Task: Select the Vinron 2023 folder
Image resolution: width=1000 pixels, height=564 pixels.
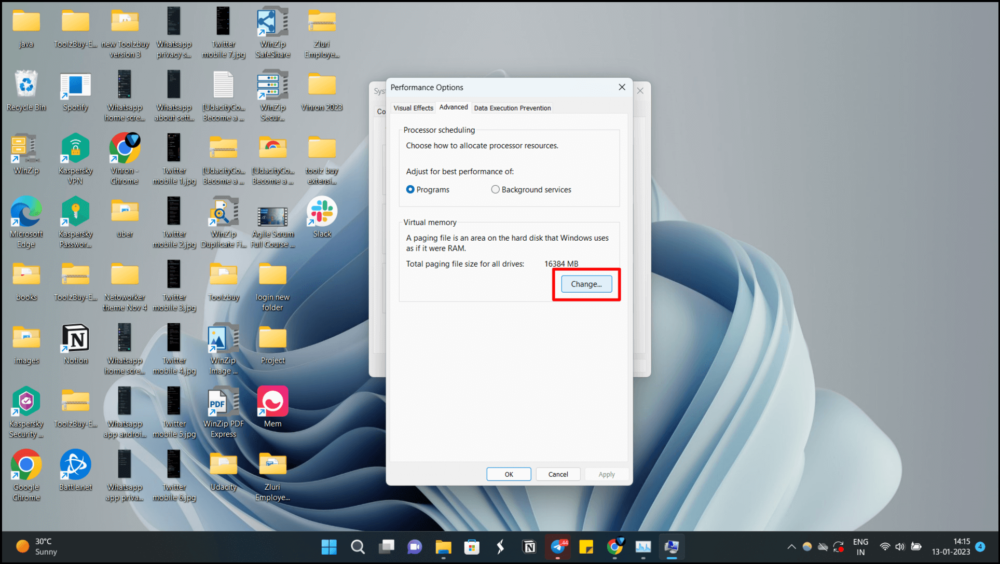Action: tap(322, 91)
